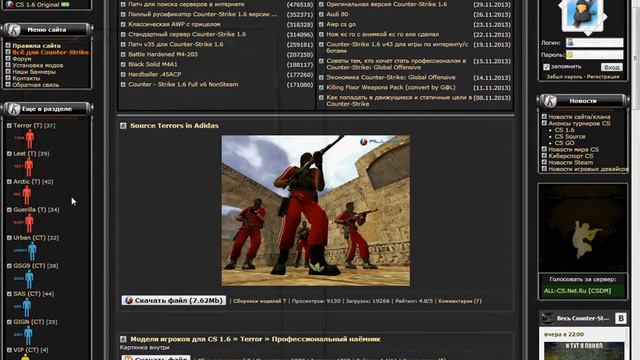Open Контакты menu item
640x360 pixels.
pyautogui.click(x=26, y=78)
